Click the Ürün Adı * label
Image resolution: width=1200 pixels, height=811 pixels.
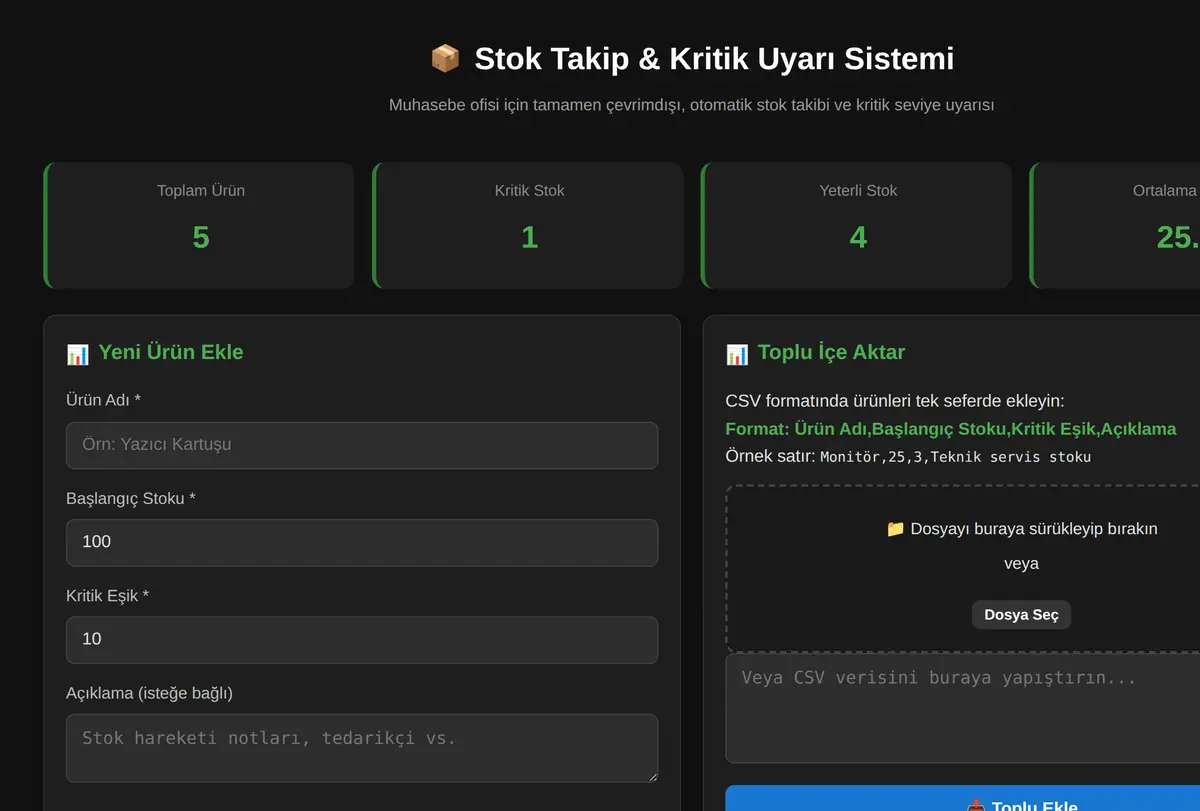pyautogui.click(x=103, y=400)
